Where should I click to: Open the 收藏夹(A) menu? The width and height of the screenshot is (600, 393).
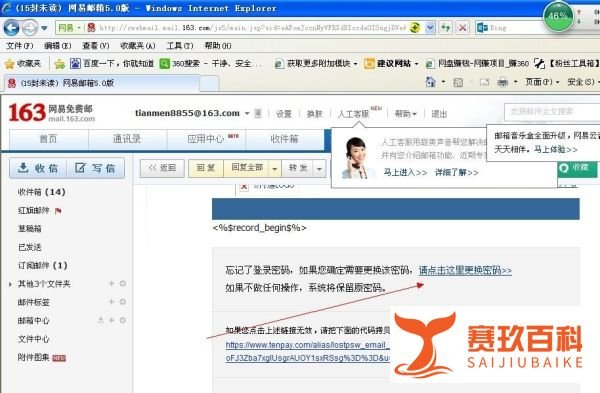click(138, 46)
